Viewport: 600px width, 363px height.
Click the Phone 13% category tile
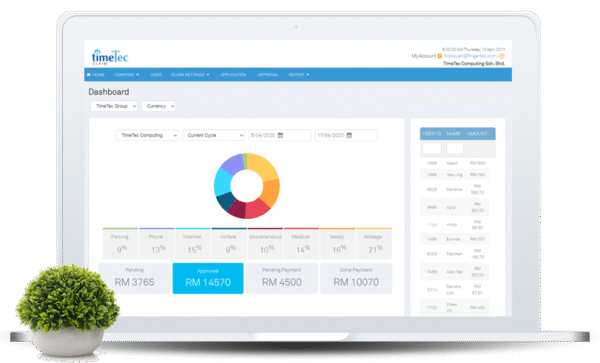tap(157, 244)
